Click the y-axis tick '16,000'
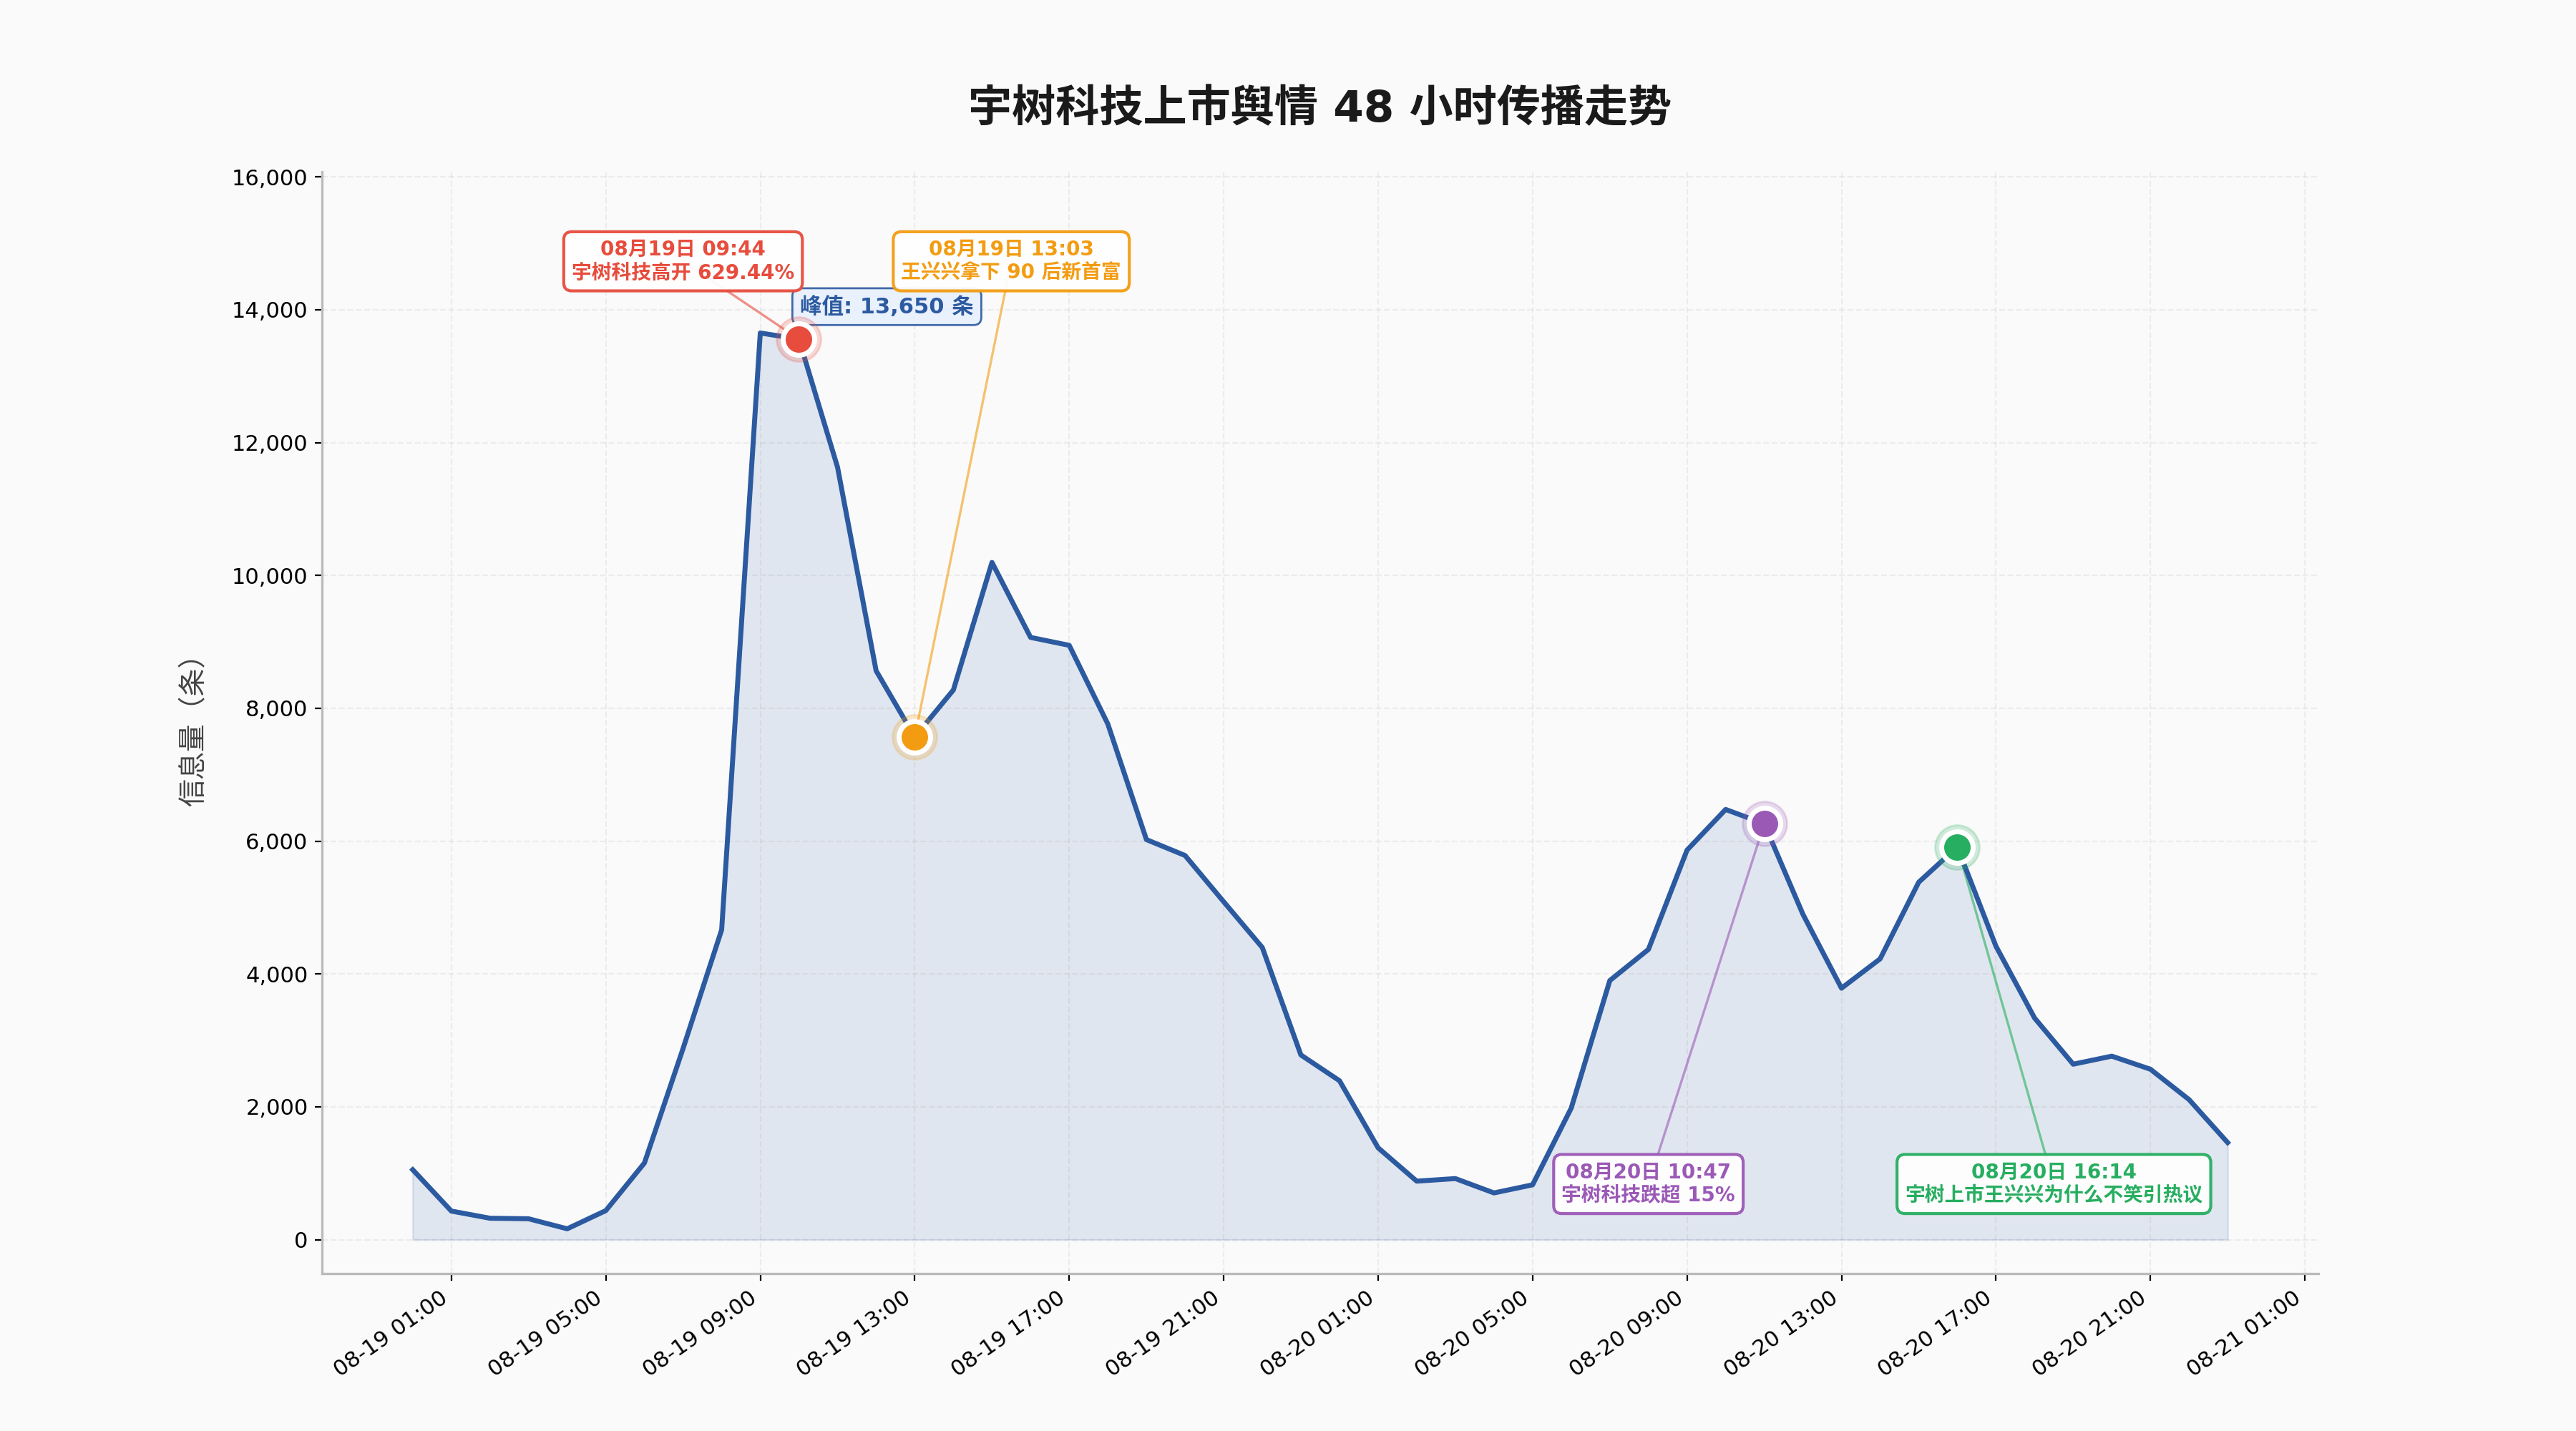Screen dimensions: 2576x1431 [x=269, y=178]
